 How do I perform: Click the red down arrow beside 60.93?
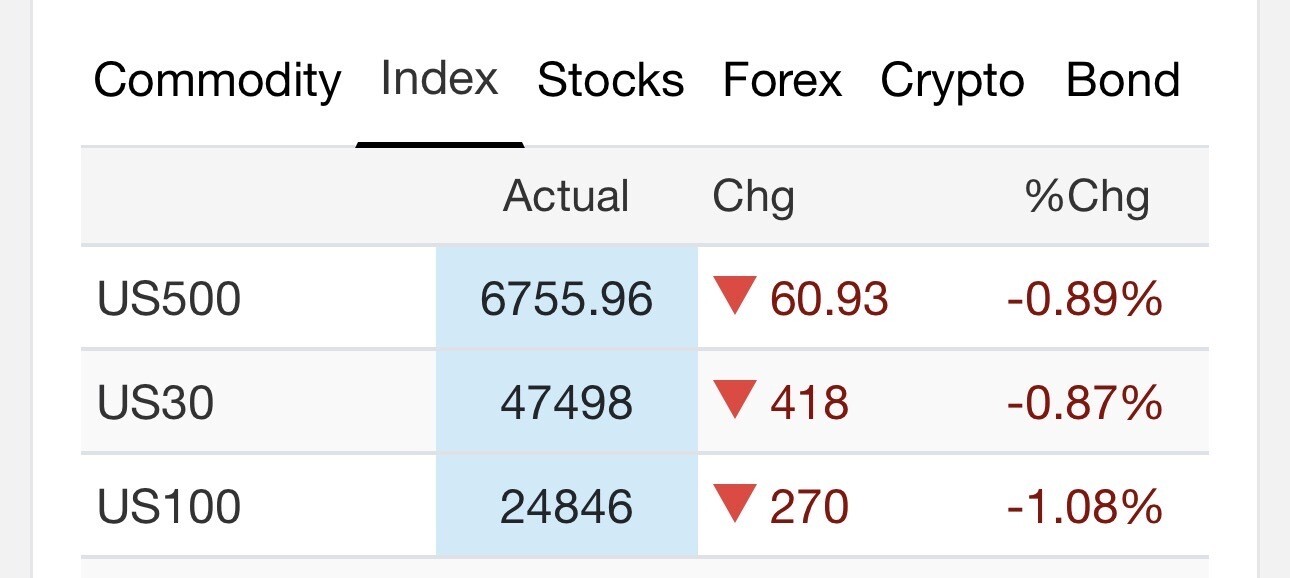pos(734,296)
